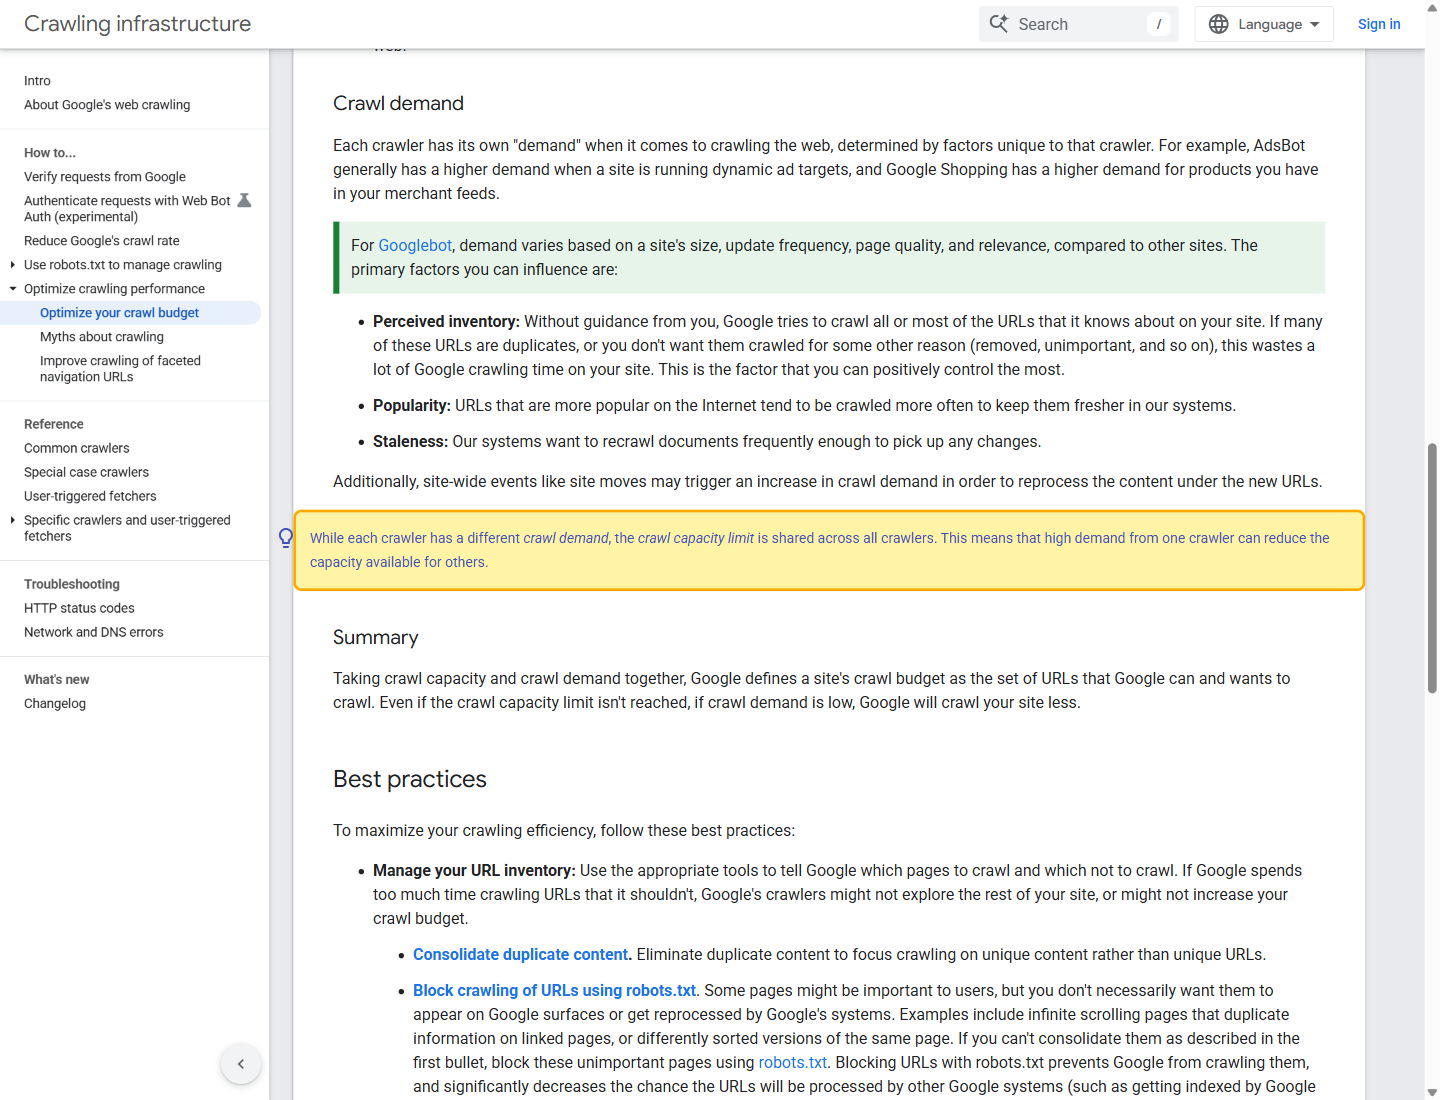Click the Best practices heading
This screenshot has width=1440, height=1100.
pos(410,779)
